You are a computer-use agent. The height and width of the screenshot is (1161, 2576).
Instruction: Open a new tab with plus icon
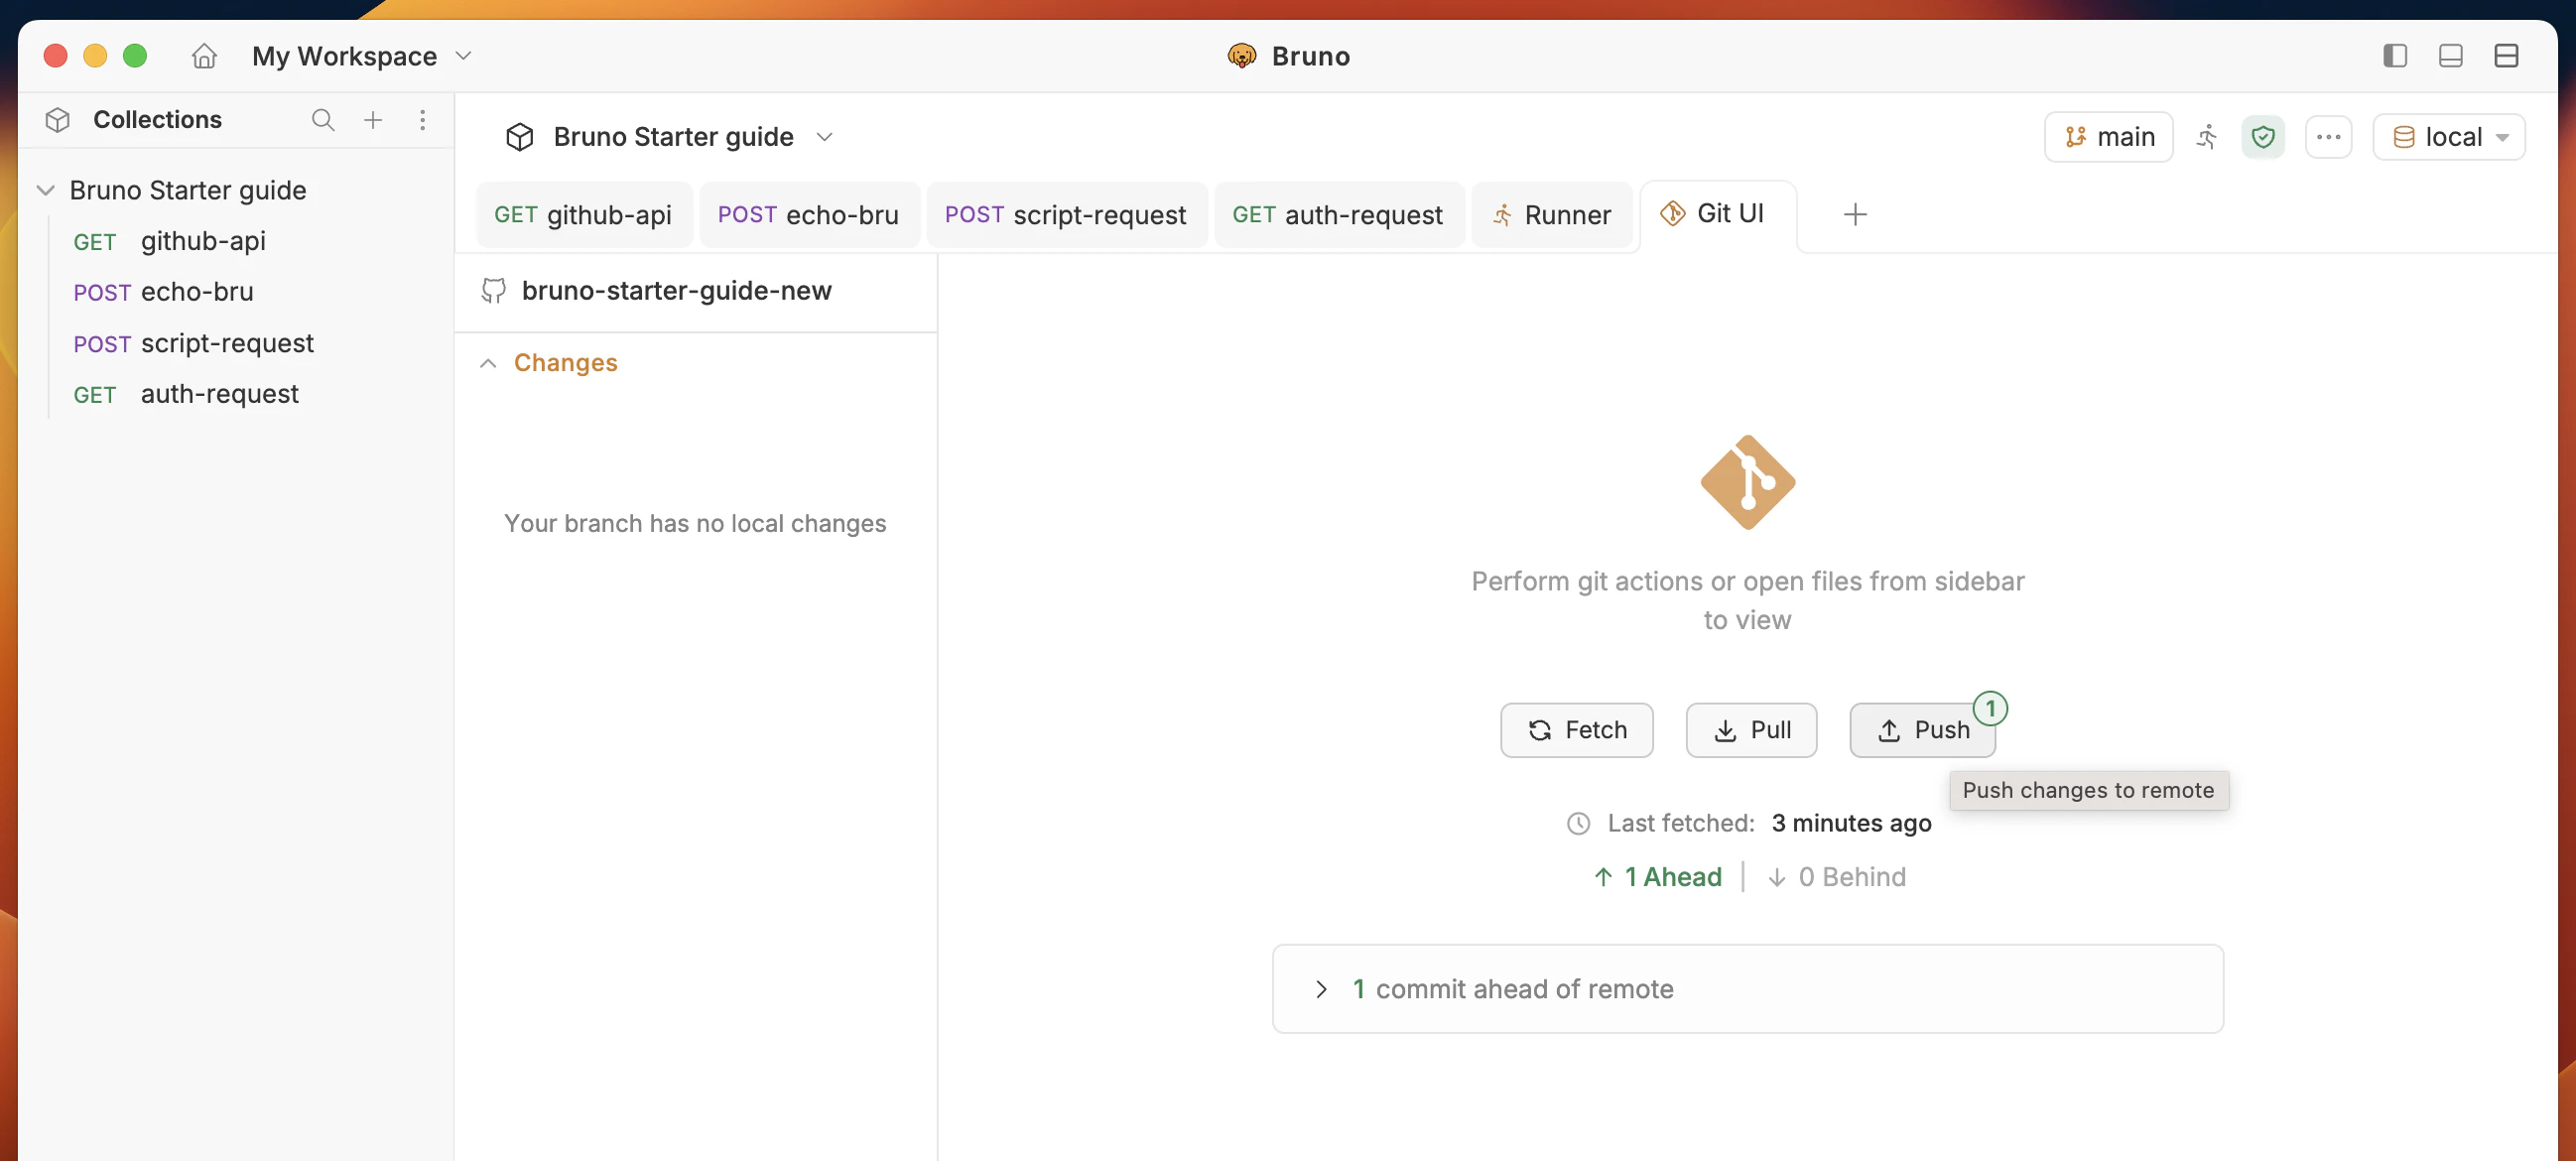click(x=1855, y=214)
